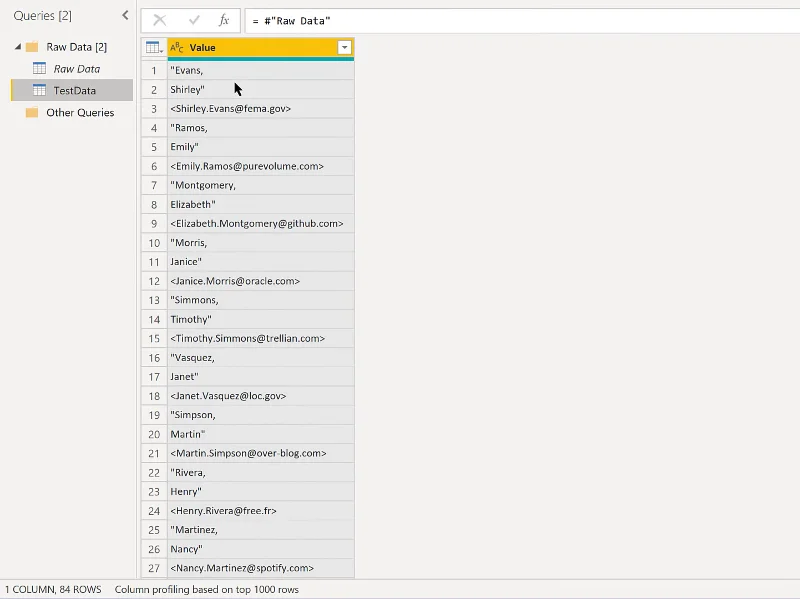Click the Raw Data query table icon
The height and width of the screenshot is (599, 800).
point(39,68)
